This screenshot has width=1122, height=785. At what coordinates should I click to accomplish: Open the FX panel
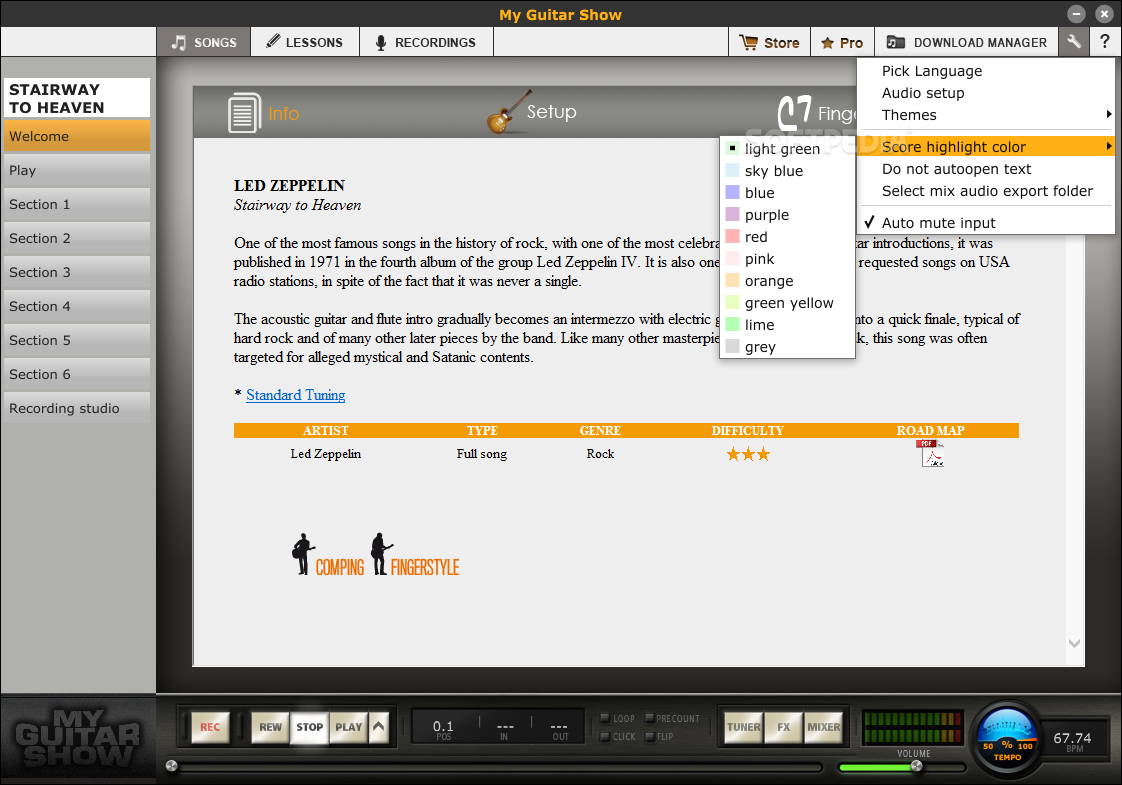point(784,727)
